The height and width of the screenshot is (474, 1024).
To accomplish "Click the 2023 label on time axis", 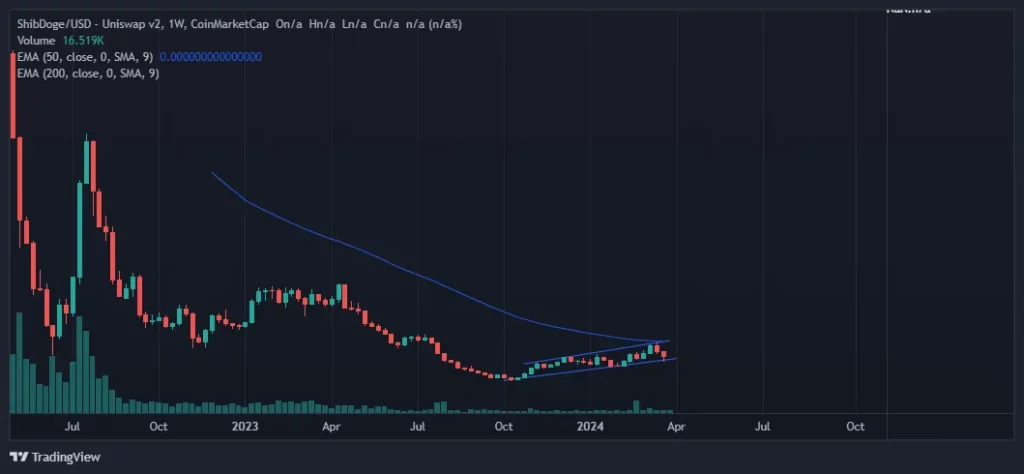I will click(246, 426).
